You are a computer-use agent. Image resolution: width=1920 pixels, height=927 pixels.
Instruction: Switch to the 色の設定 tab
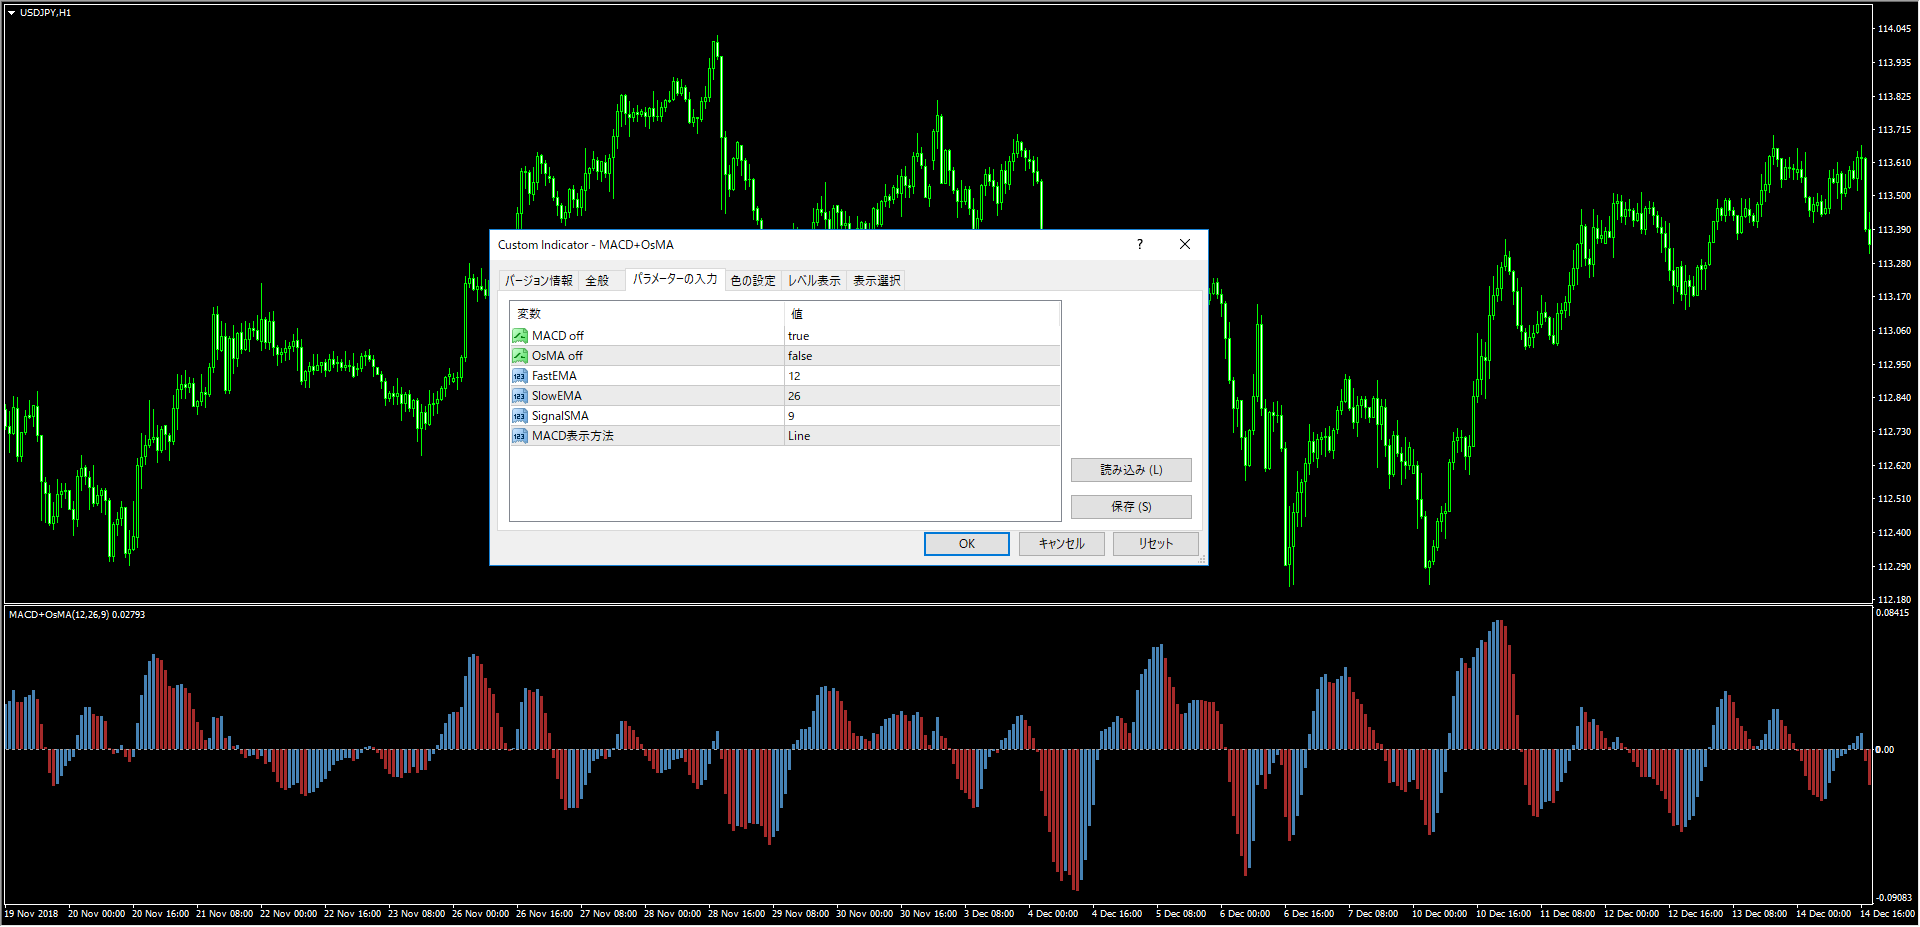[753, 281]
